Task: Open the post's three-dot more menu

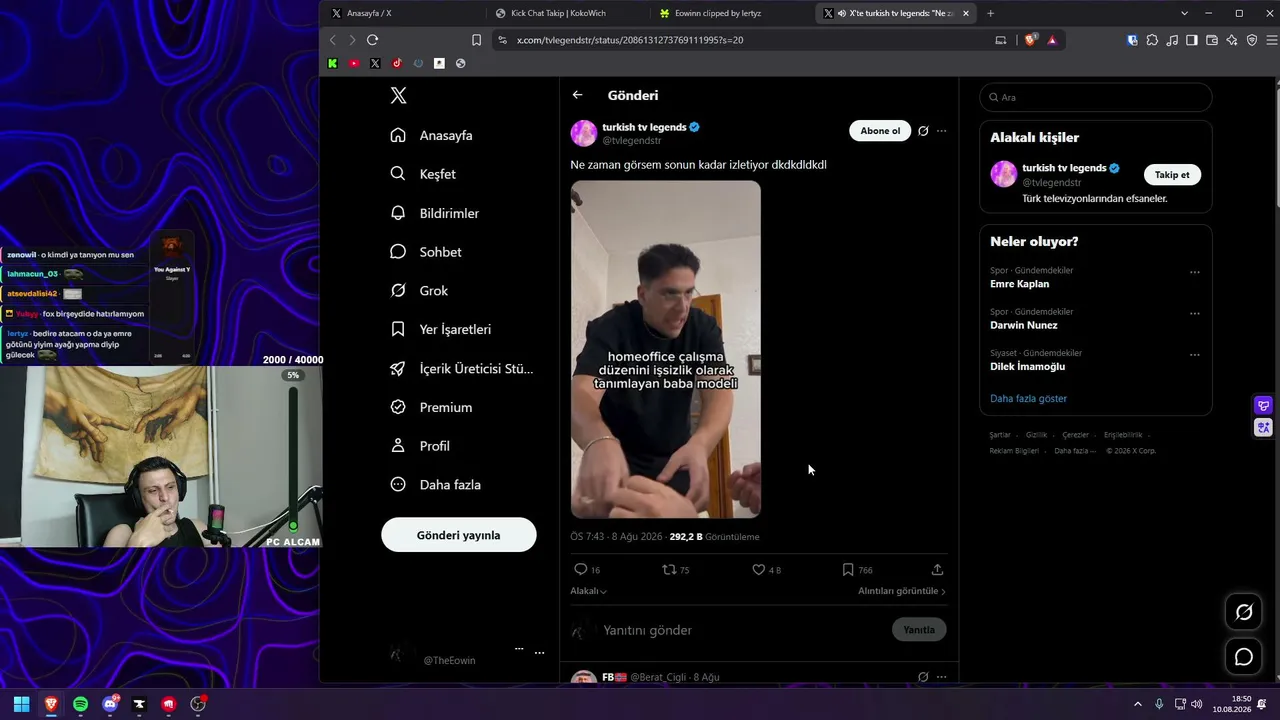Action: click(941, 131)
